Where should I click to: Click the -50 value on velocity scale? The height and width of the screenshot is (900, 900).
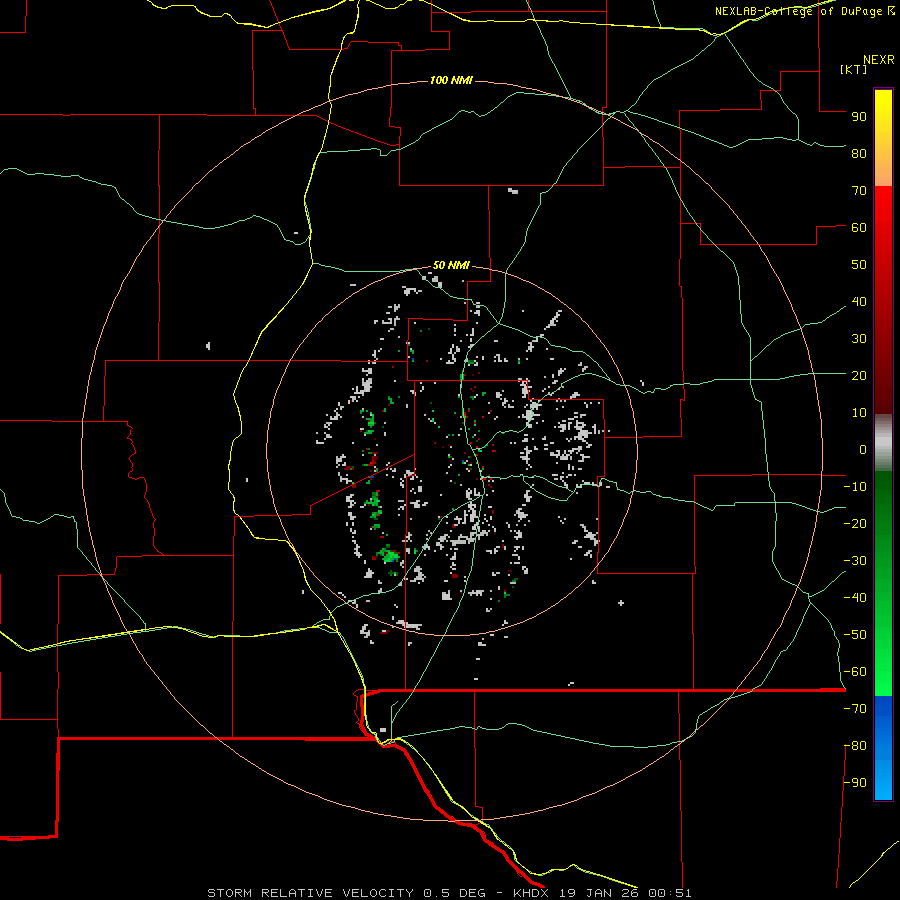pyautogui.click(x=855, y=635)
